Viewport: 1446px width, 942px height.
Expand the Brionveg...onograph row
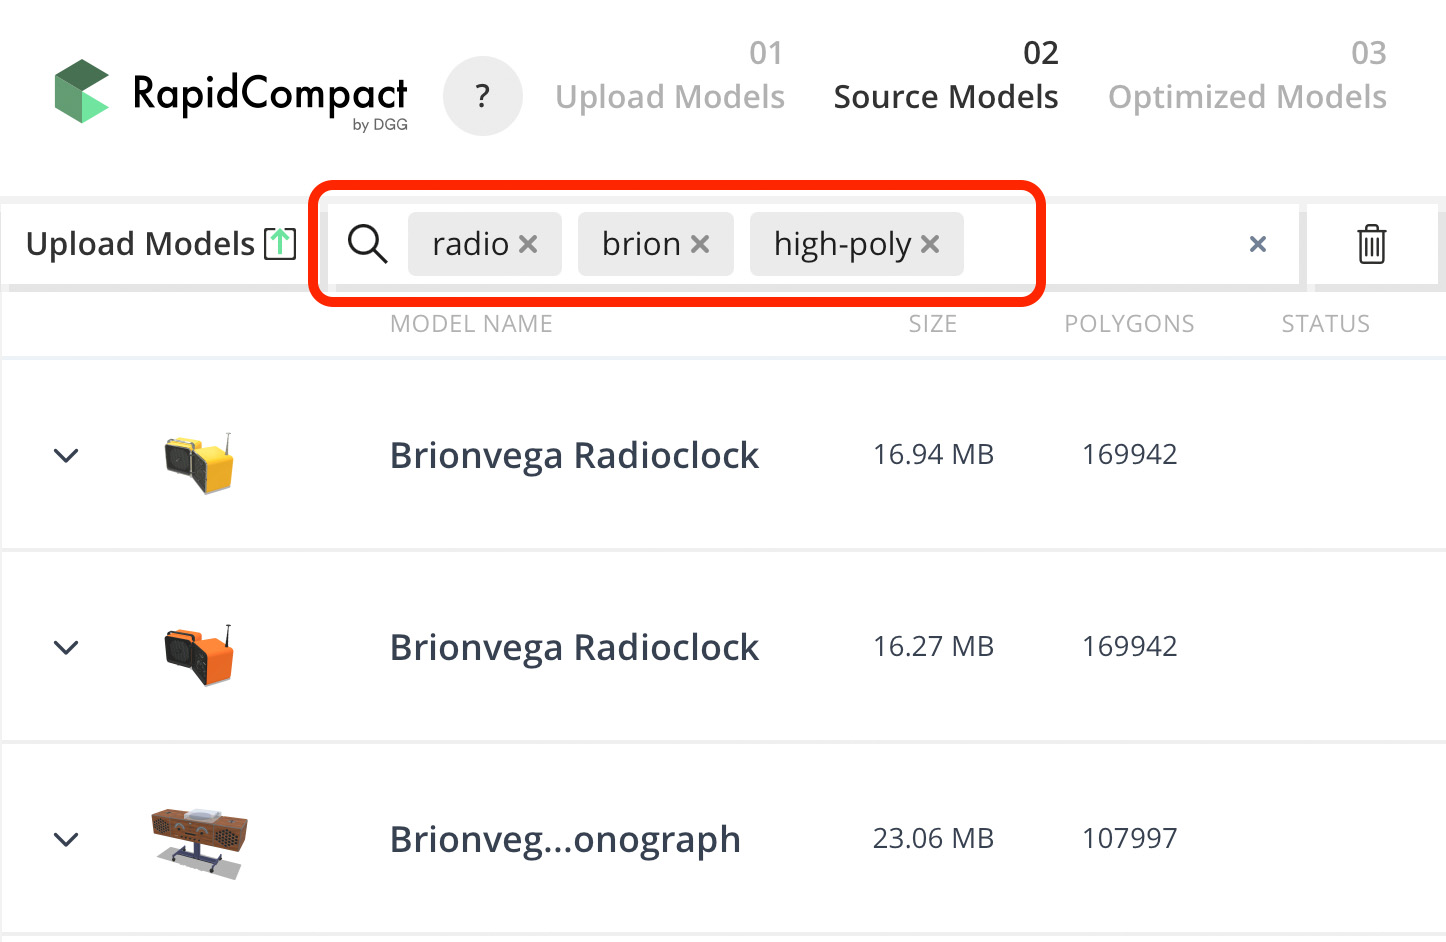(66, 840)
